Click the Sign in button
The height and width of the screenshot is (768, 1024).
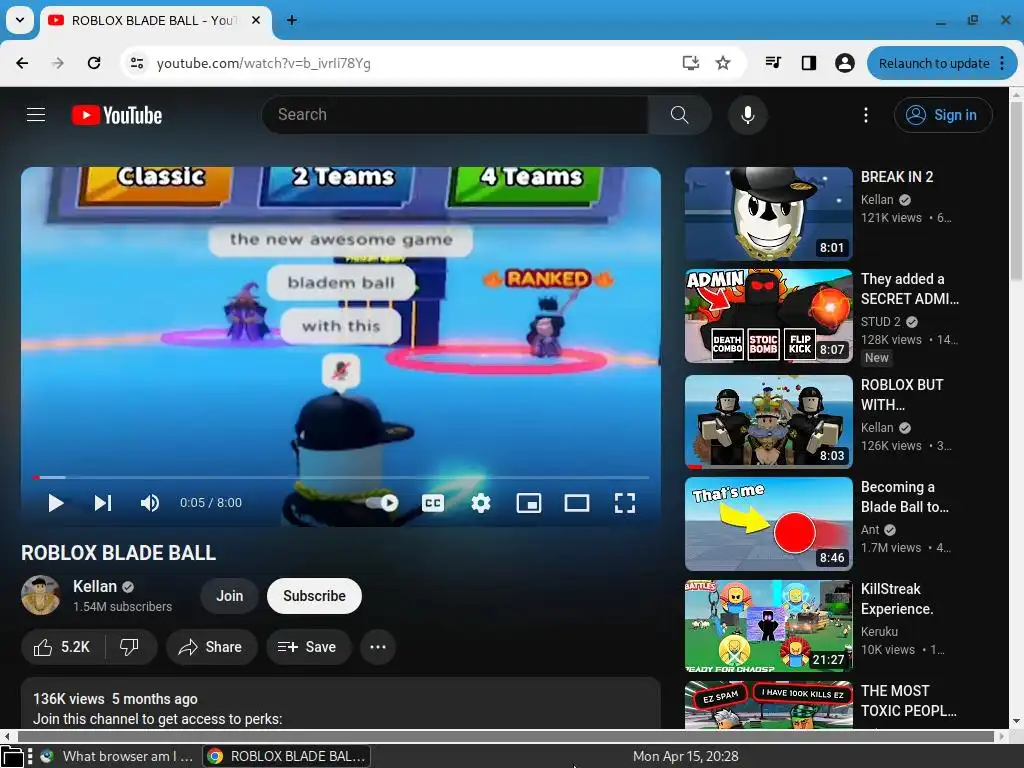point(943,115)
